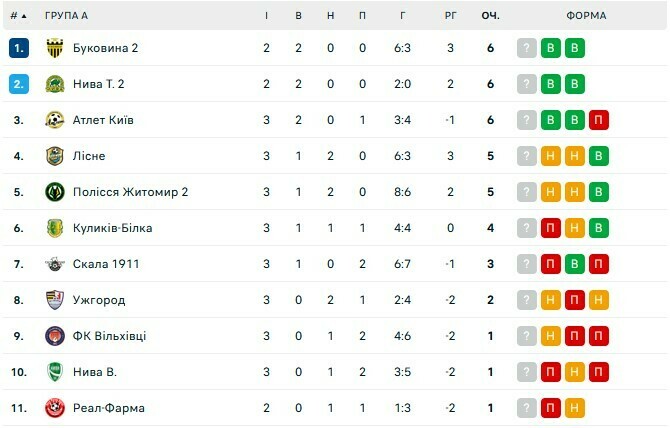The height and width of the screenshot is (428, 670).
Task: Click the ФК Вільхівці team logo
Action: 54,336
